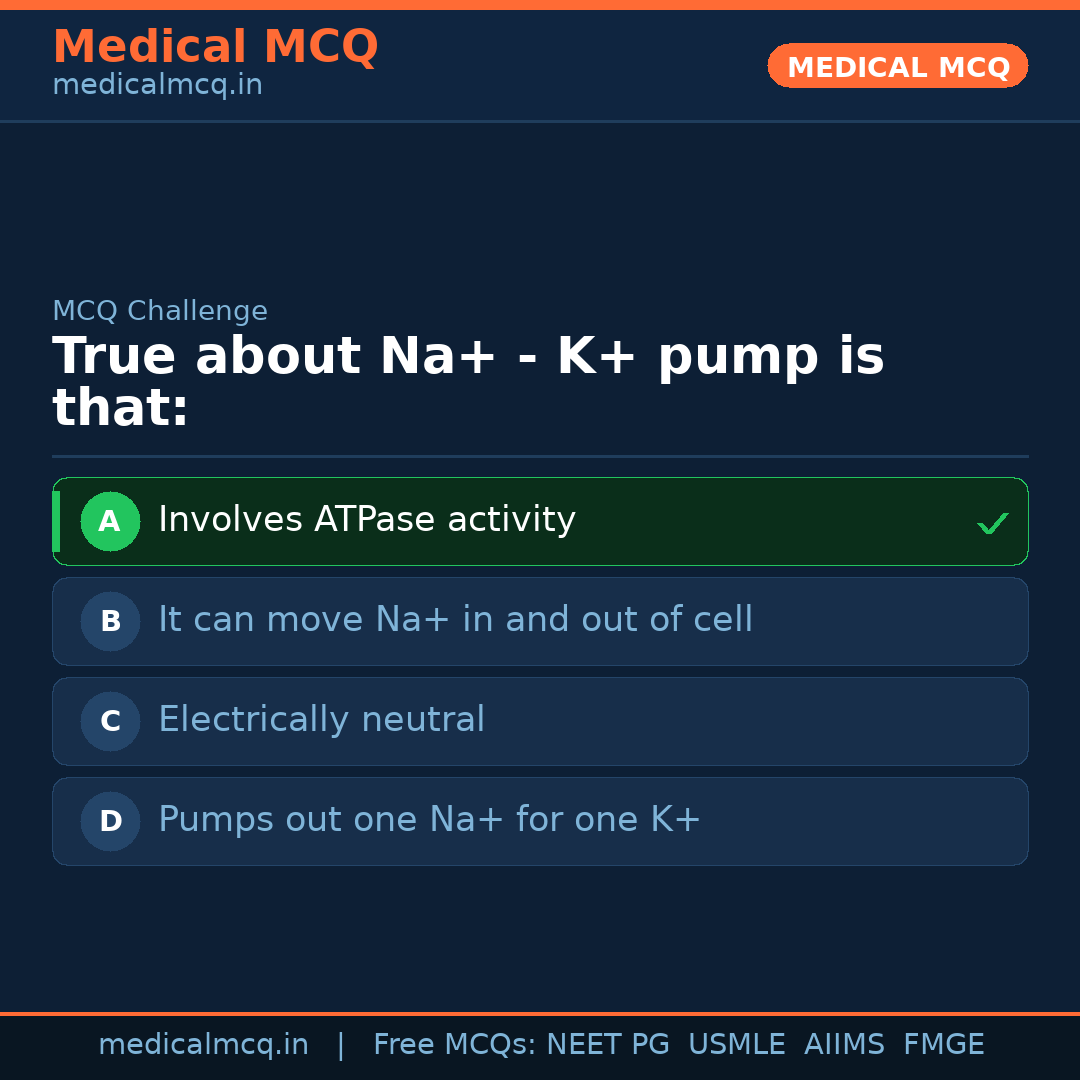Click the C option letter circle
1080x1080 pixels.
[110, 721]
